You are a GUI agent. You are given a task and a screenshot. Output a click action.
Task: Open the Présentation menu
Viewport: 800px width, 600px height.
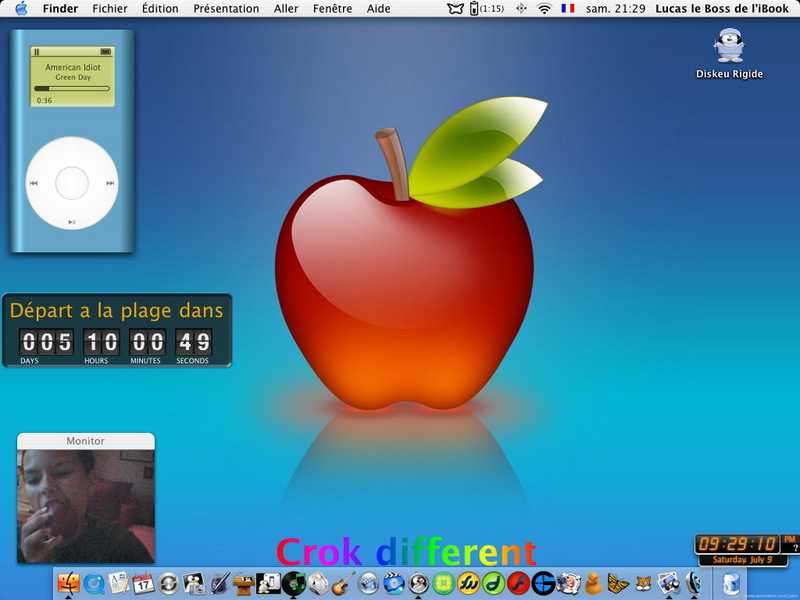tap(226, 9)
